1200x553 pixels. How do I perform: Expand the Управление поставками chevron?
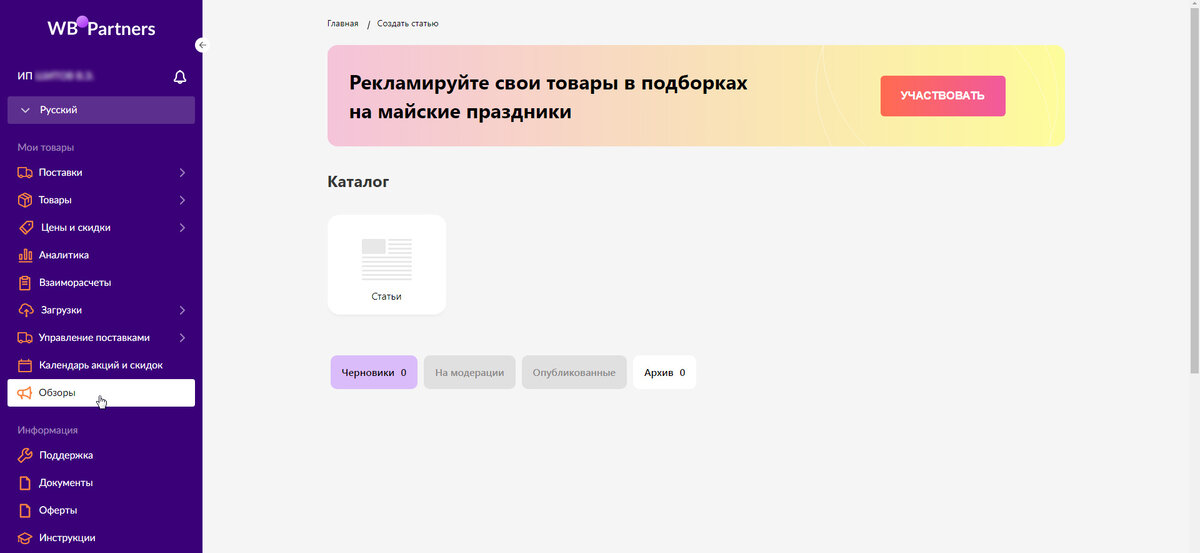pyautogui.click(x=182, y=338)
